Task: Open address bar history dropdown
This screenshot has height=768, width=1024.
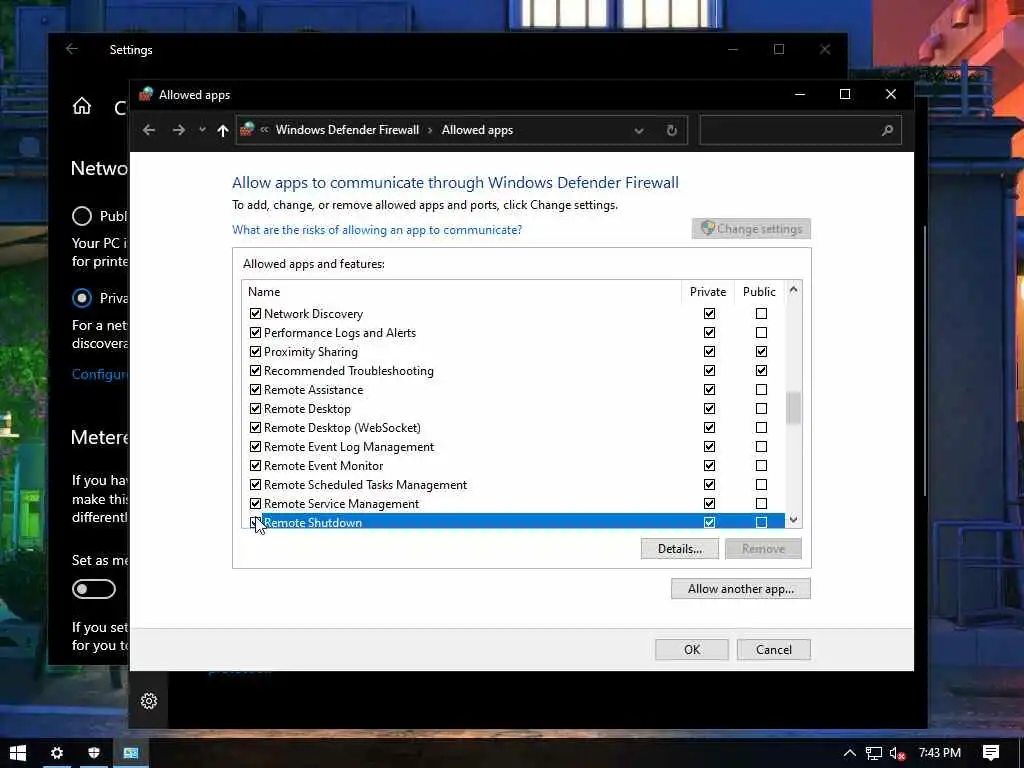Action: point(639,131)
